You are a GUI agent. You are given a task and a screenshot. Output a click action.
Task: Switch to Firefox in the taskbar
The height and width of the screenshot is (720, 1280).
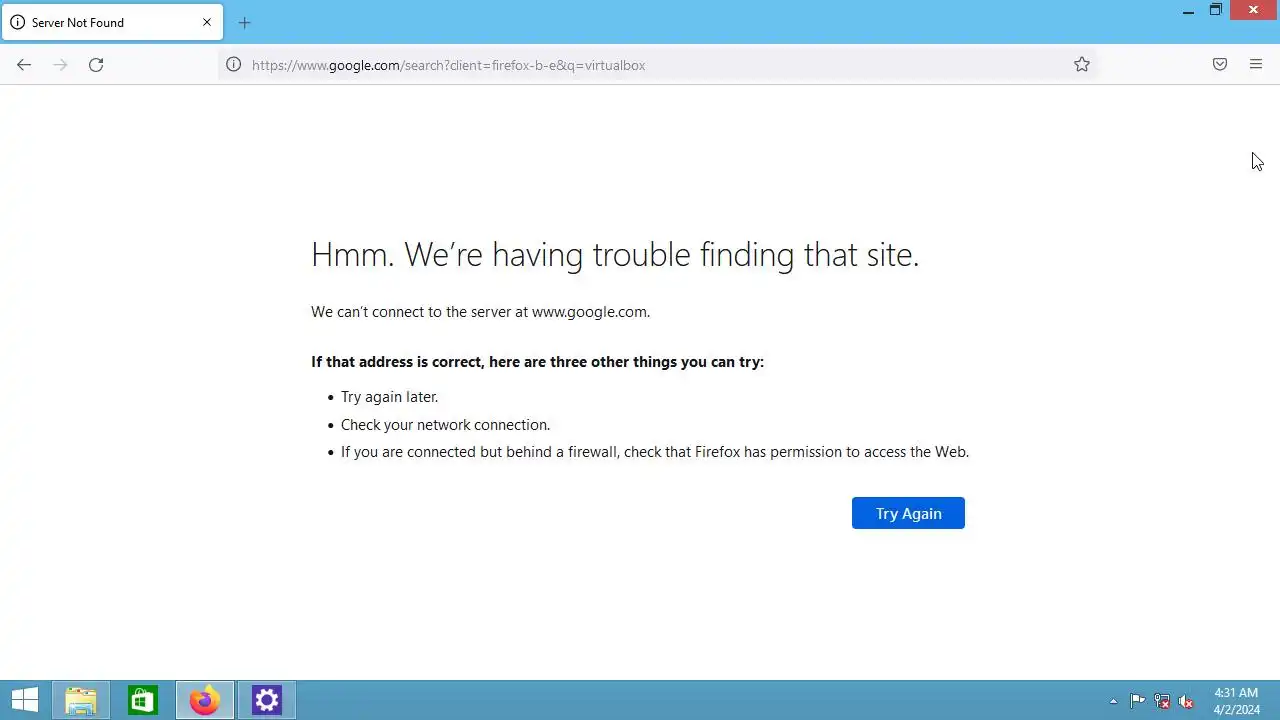coord(205,700)
